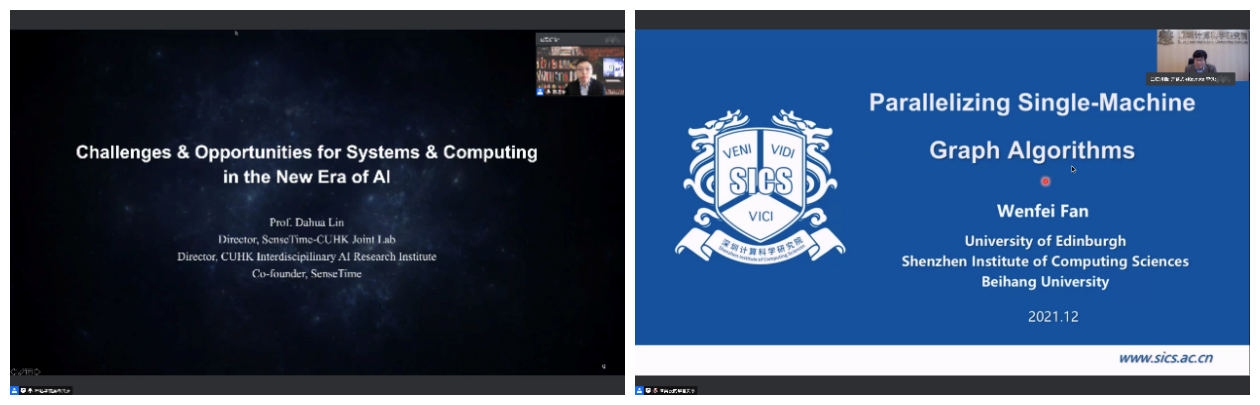Select the speaker video thumbnail on the AI slide
The width and height of the screenshot is (1260, 405).
580,69
